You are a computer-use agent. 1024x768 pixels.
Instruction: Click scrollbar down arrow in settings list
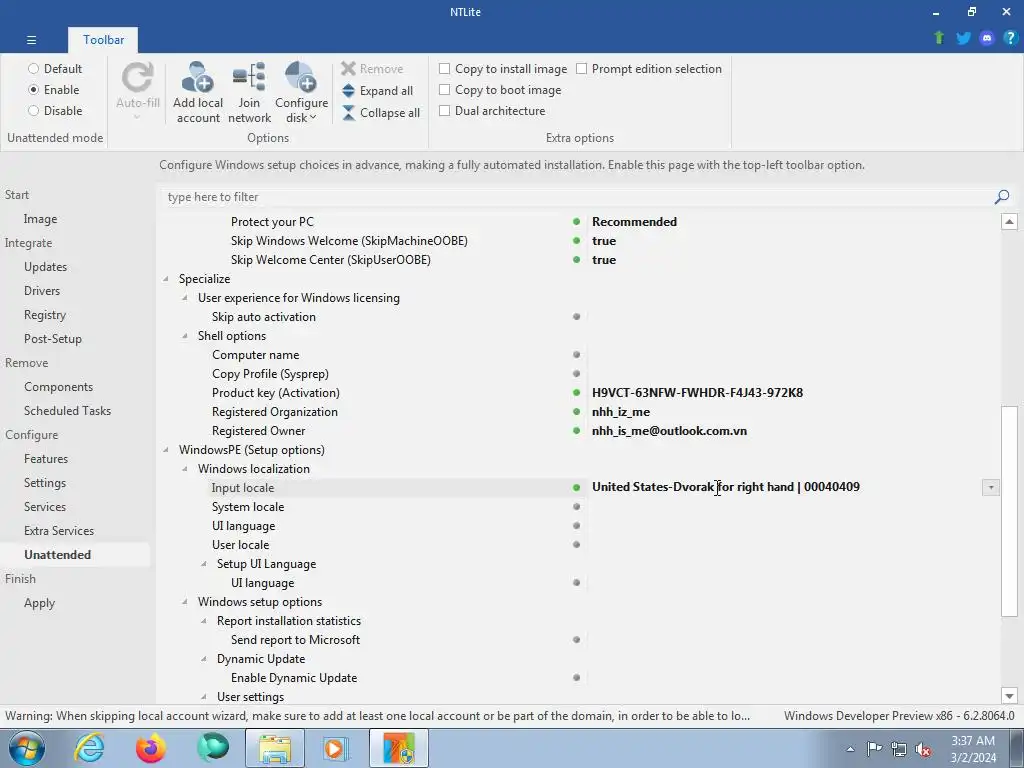tap(1009, 696)
